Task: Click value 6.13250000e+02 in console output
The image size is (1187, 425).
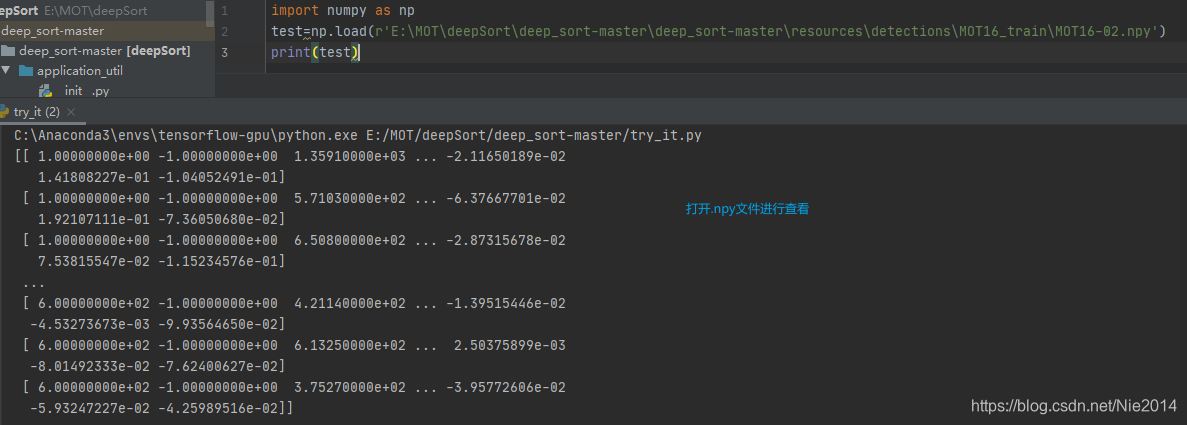Action: (x=349, y=345)
